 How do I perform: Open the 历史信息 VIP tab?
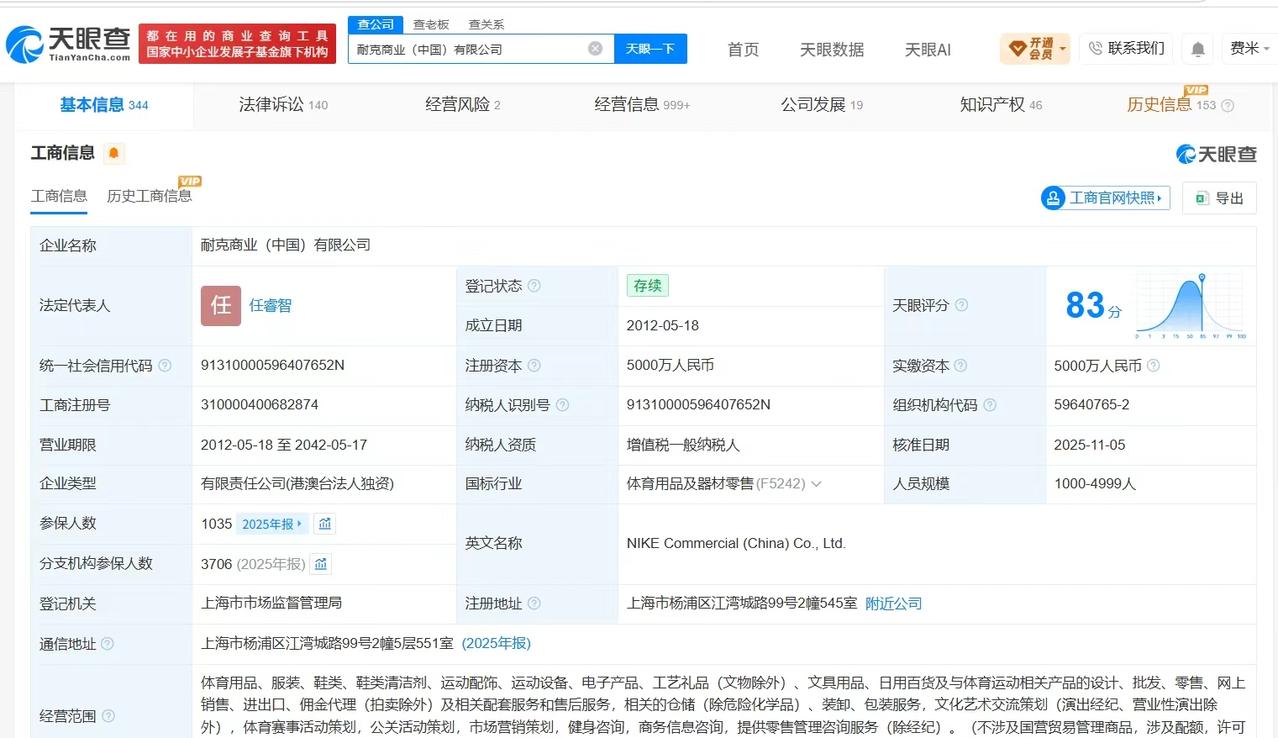point(1171,105)
